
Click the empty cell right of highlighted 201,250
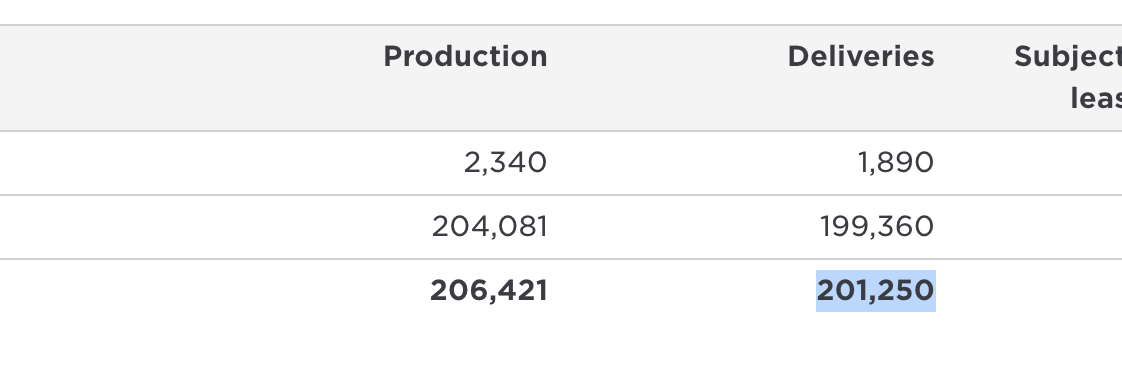(1036, 291)
